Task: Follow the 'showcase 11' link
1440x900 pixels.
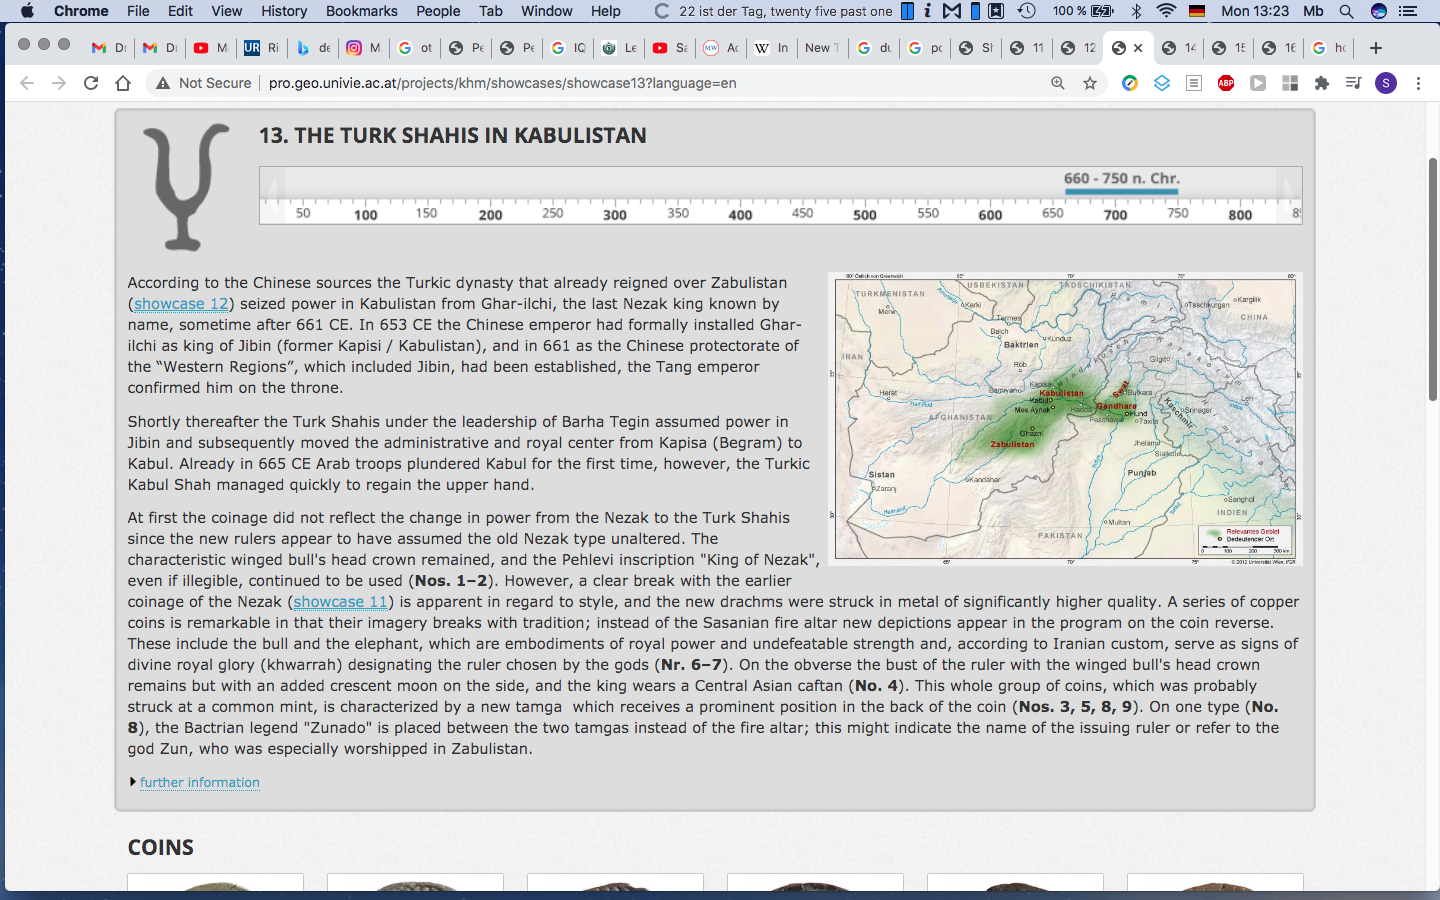Action: 340,602
